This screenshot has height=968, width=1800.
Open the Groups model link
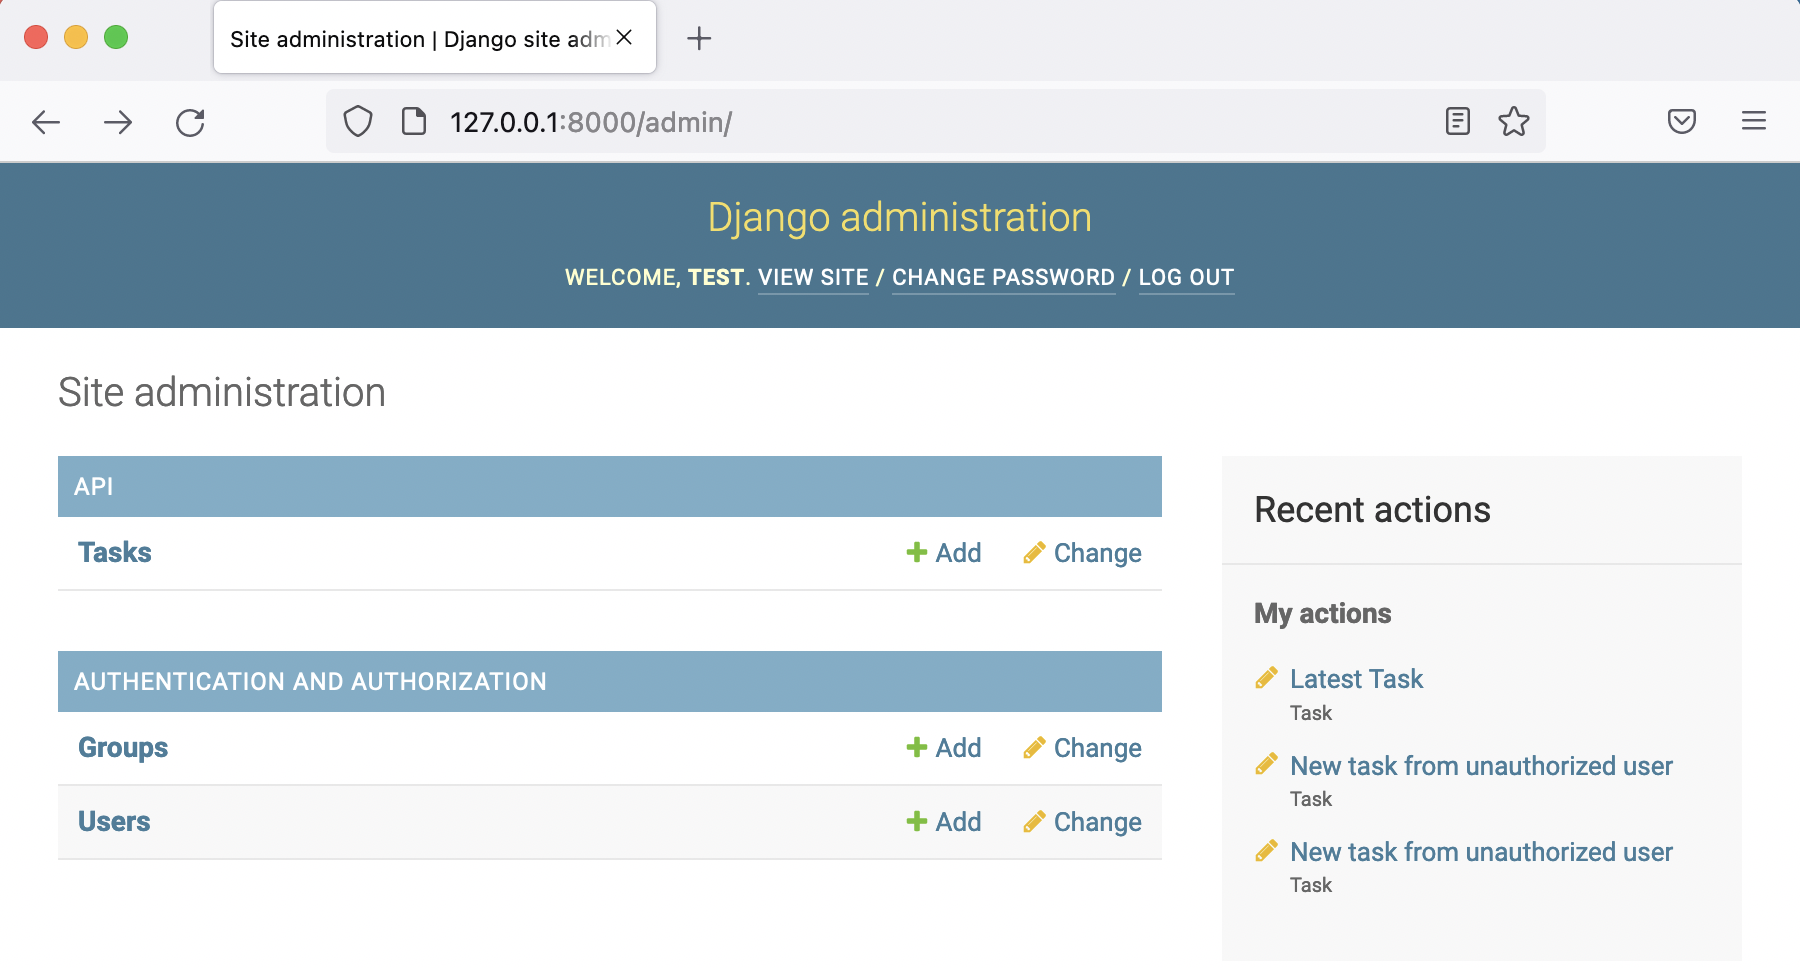pos(123,748)
